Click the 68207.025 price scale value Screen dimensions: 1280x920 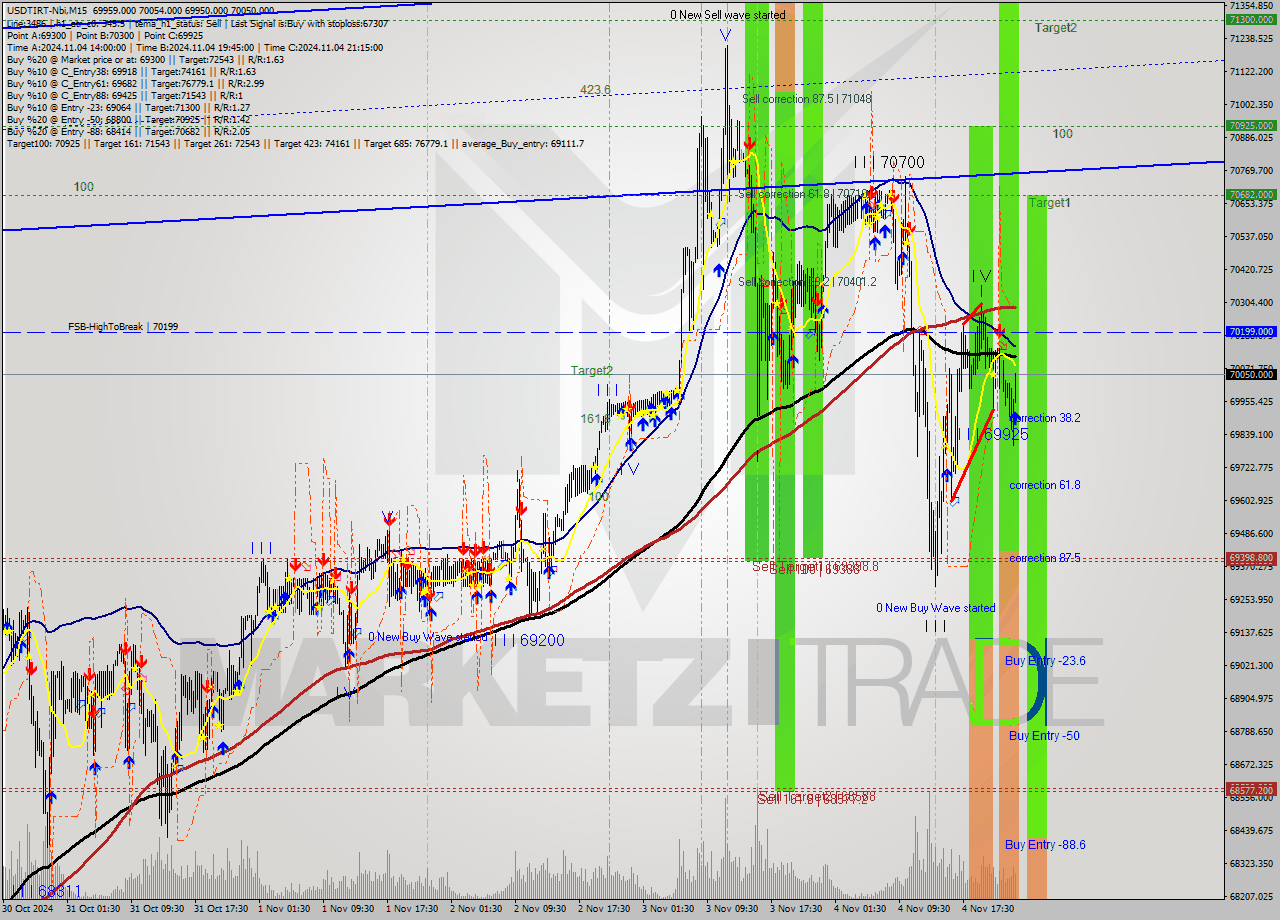click(x=1251, y=896)
